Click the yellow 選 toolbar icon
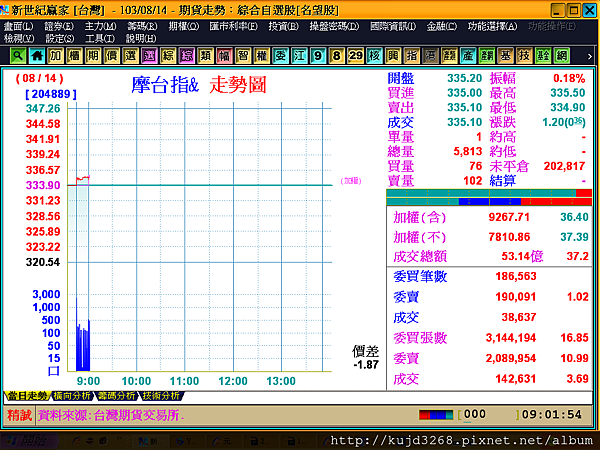Image resolution: width=600 pixels, height=450 pixels. click(130, 56)
